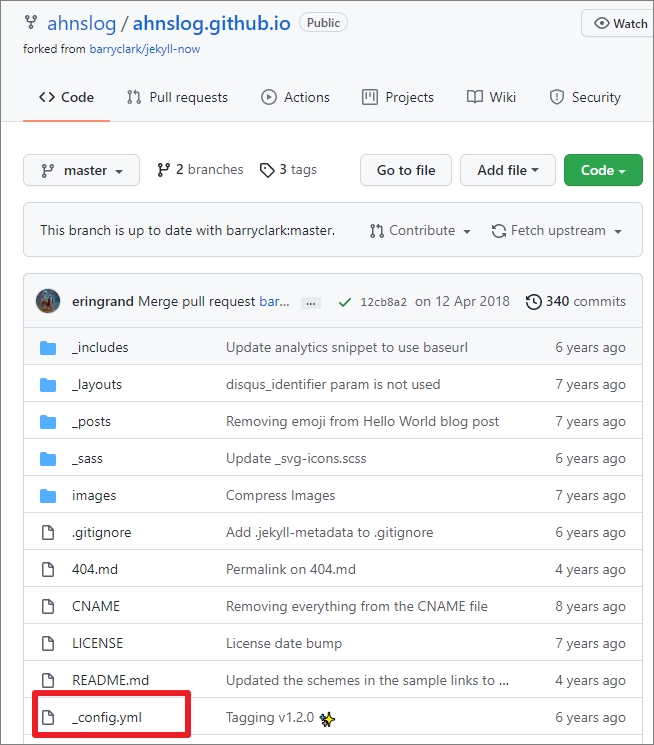The image size is (654, 745).
Task: Open commit 'Removing emoji from Hello World blog post'
Action: (363, 422)
